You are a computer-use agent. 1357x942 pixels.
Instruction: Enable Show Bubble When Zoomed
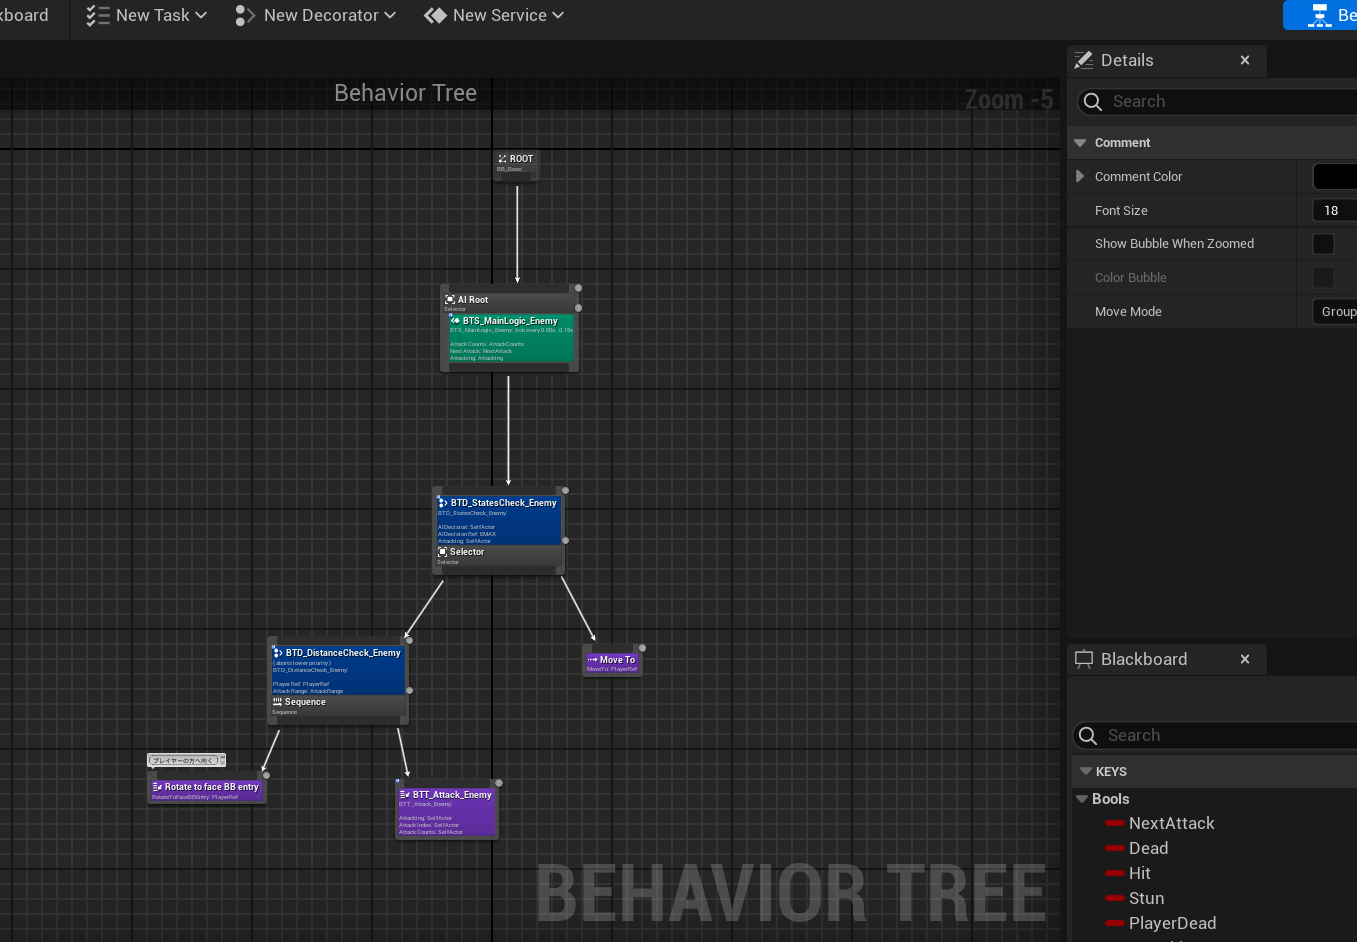click(x=1323, y=243)
